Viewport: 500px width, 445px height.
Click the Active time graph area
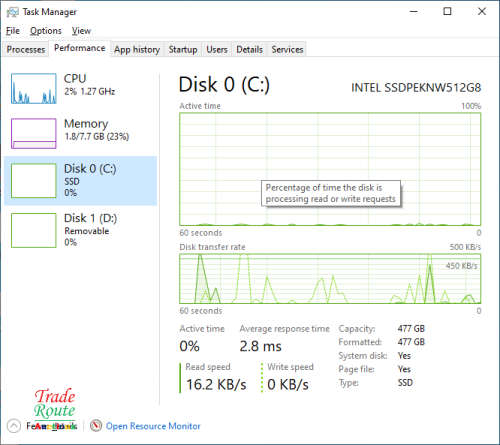(330, 169)
